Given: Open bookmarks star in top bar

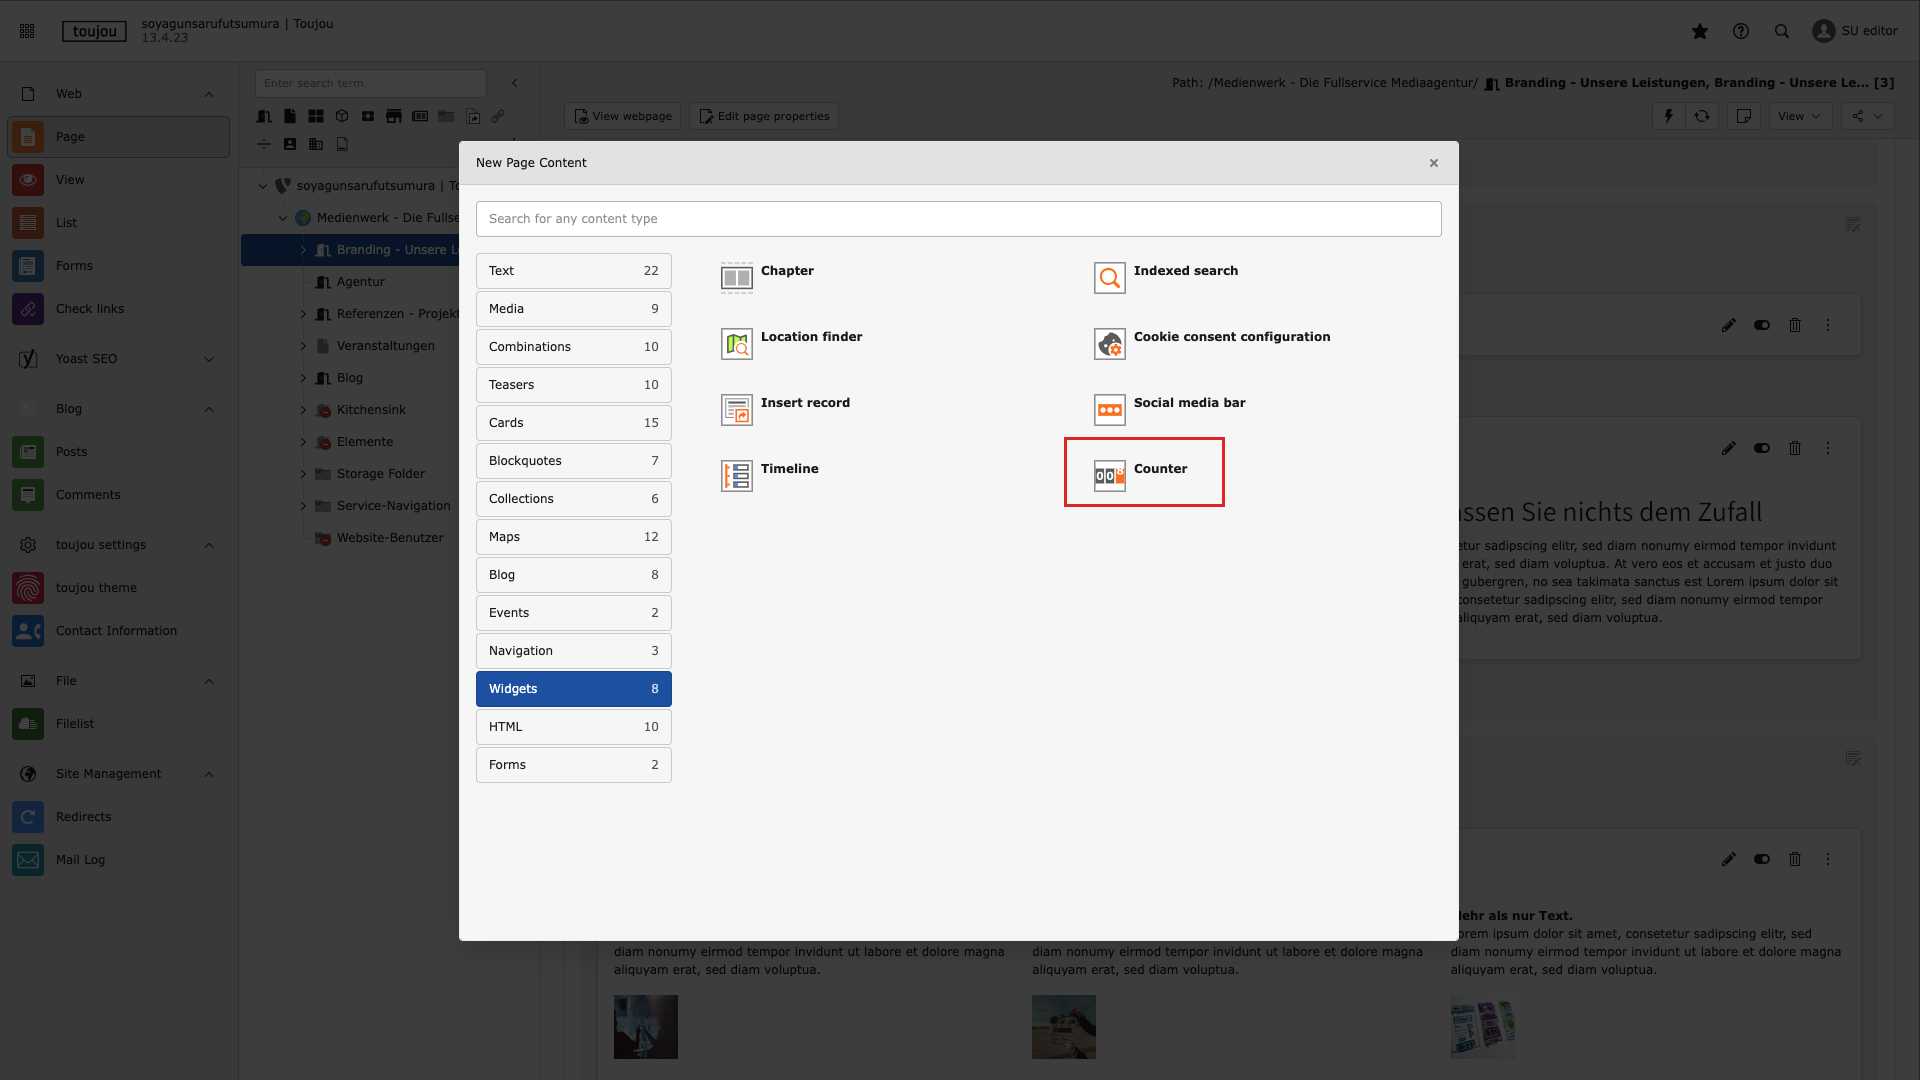Looking at the screenshot, I should [x=1699, y=31].
